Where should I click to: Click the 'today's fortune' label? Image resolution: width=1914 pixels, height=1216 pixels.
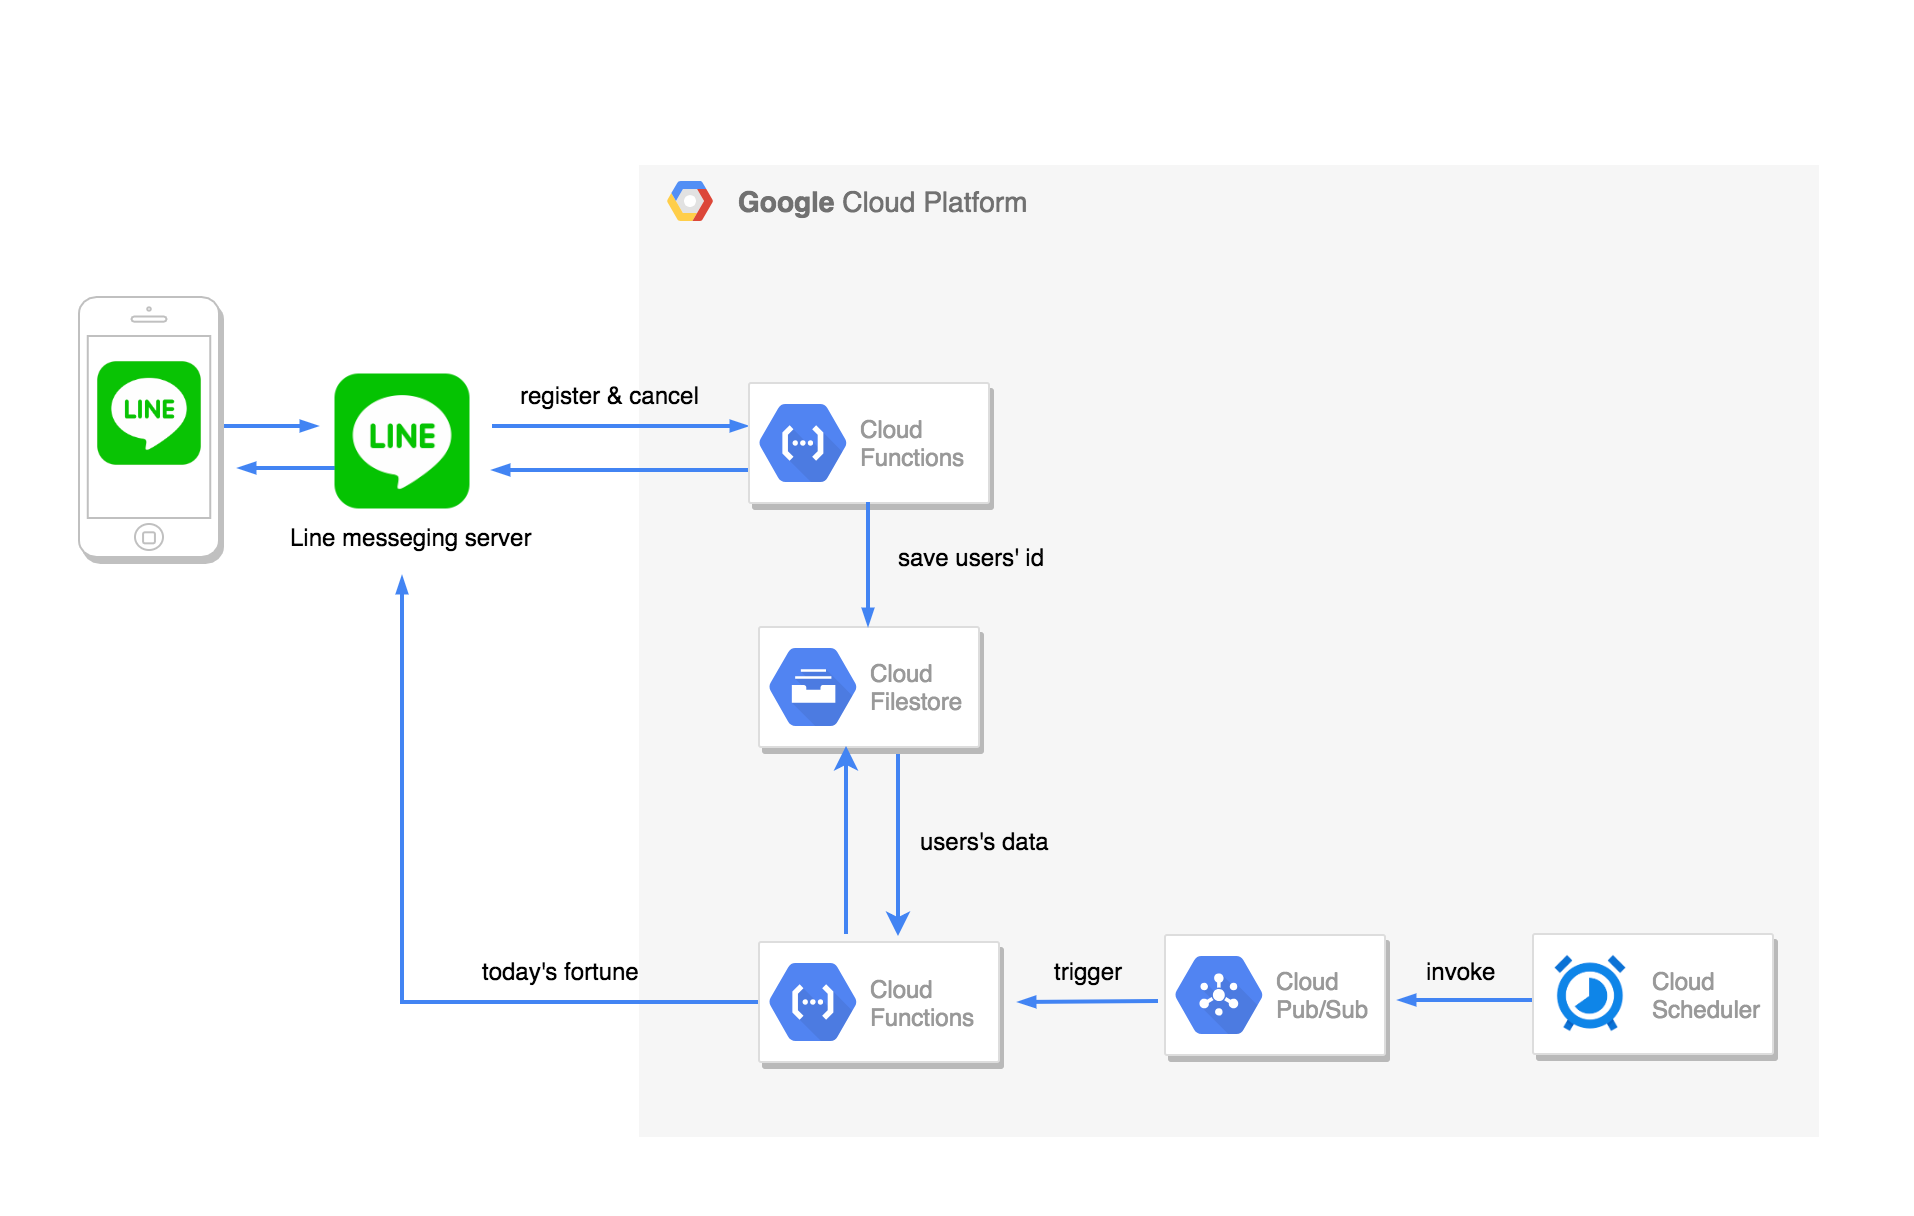559,972
